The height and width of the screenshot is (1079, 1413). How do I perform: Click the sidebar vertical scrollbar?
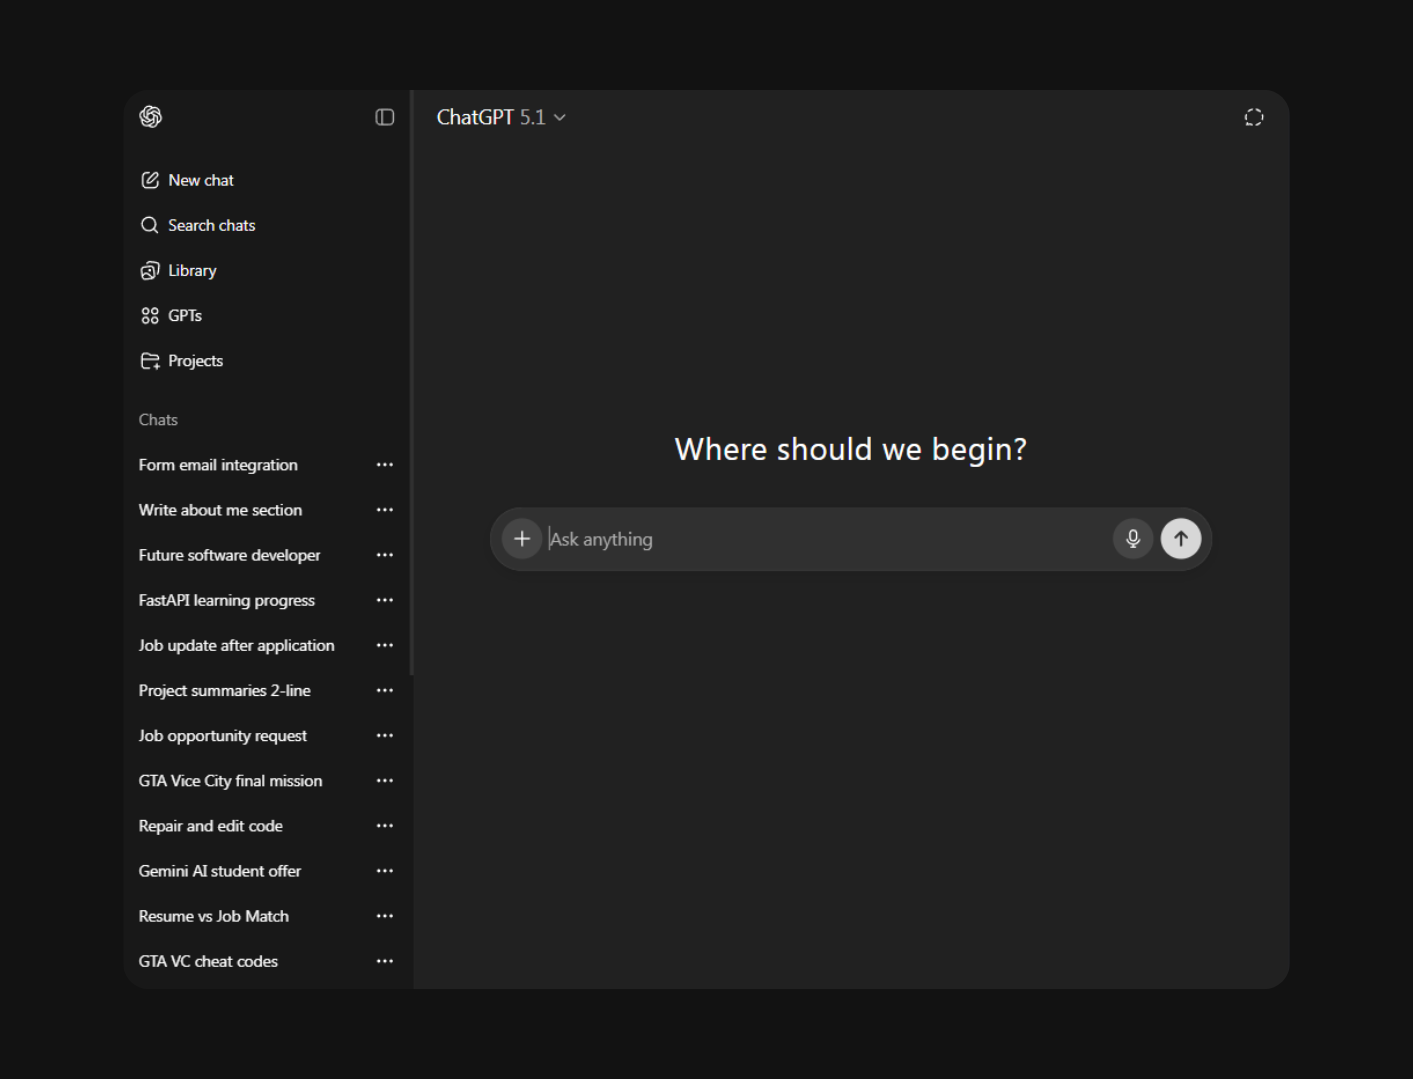411,400
